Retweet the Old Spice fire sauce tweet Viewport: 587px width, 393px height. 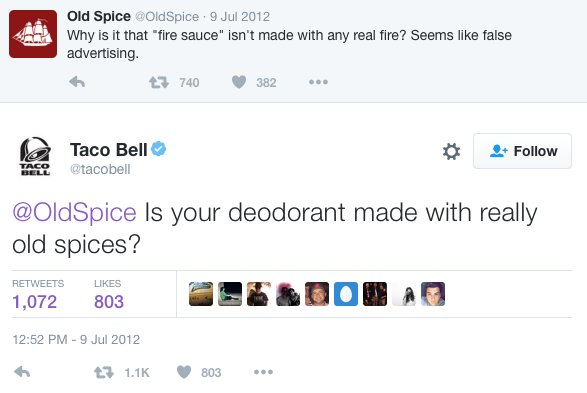coord(159,82)
